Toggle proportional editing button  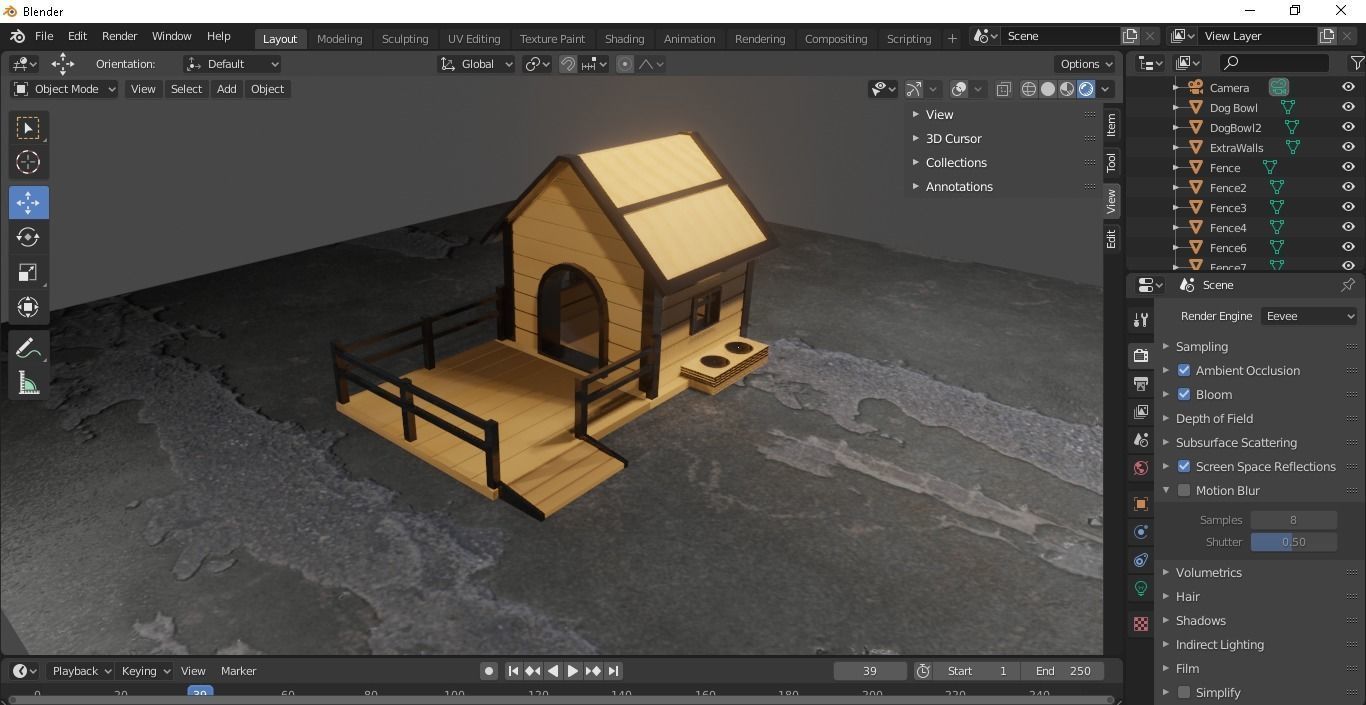tap(625, 64)
